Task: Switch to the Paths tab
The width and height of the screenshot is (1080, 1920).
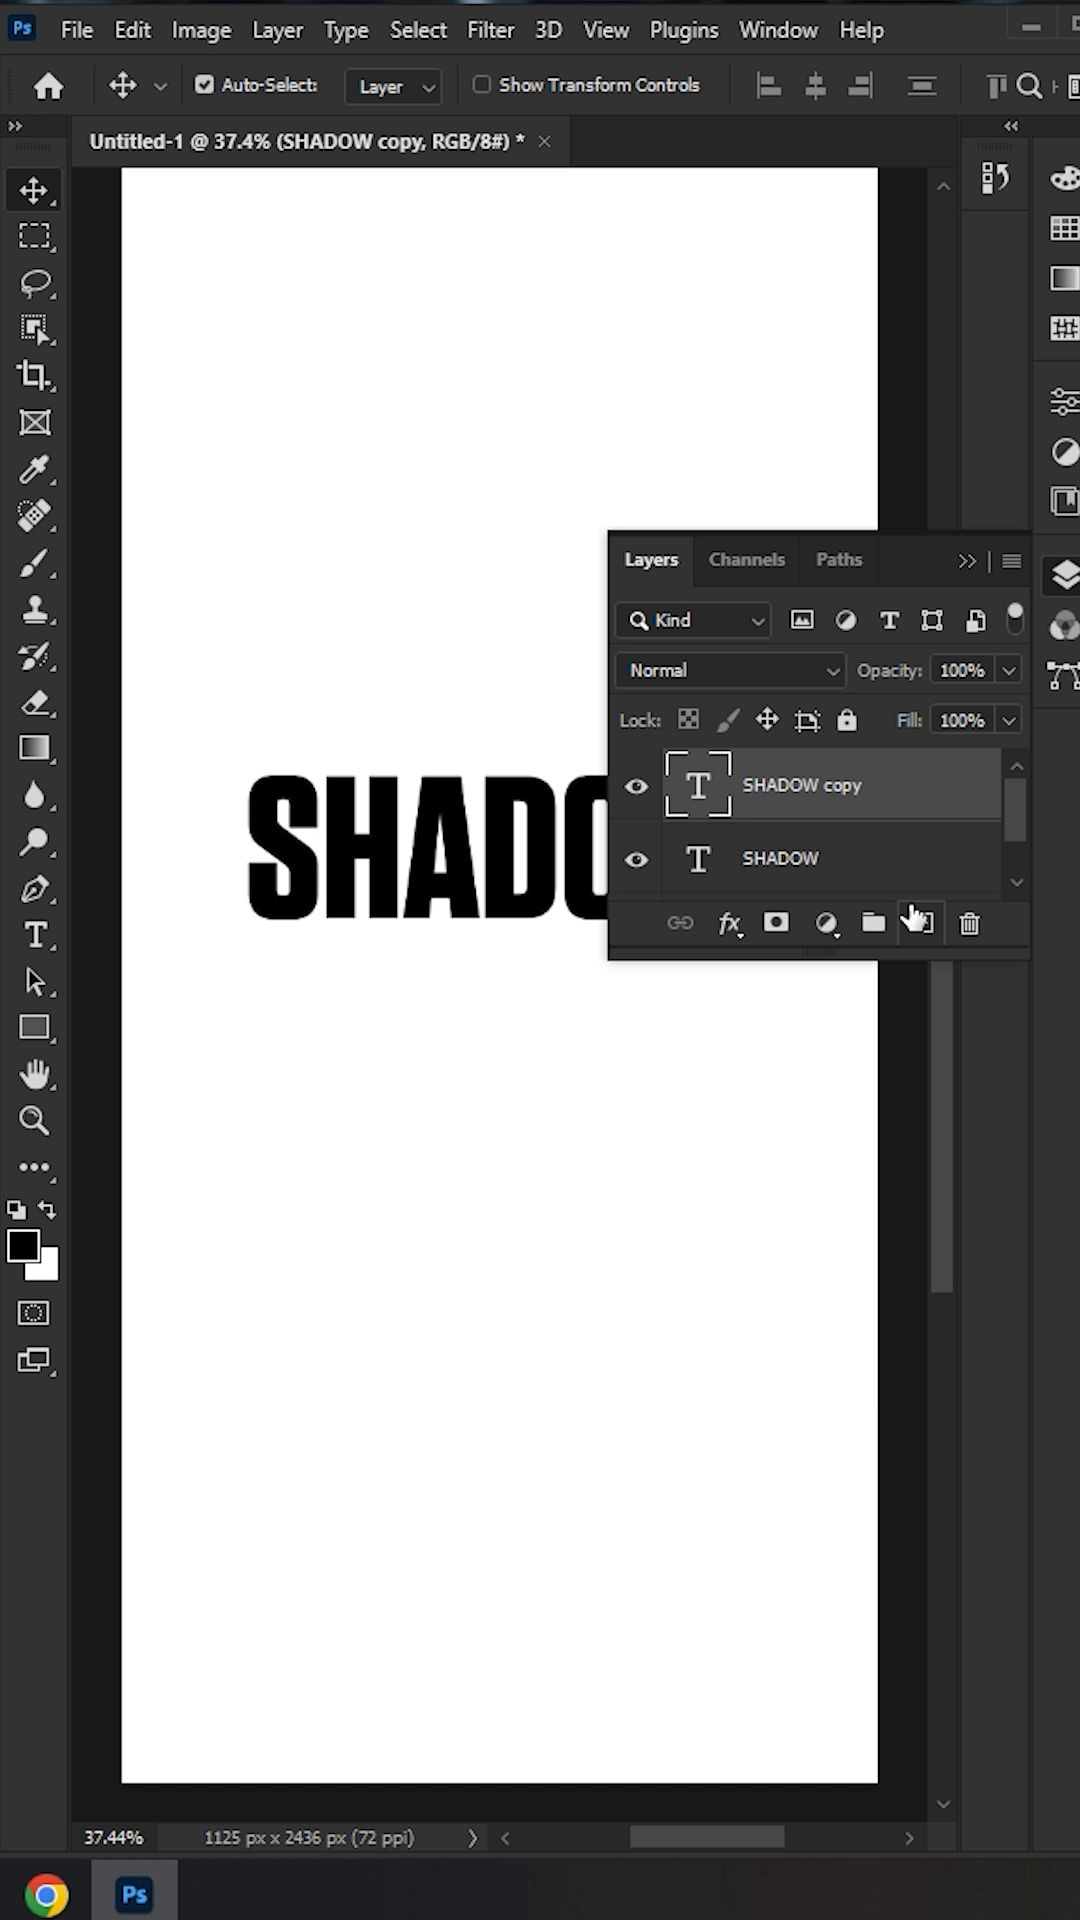Action: pyautogui.click(x=839, y=560)
